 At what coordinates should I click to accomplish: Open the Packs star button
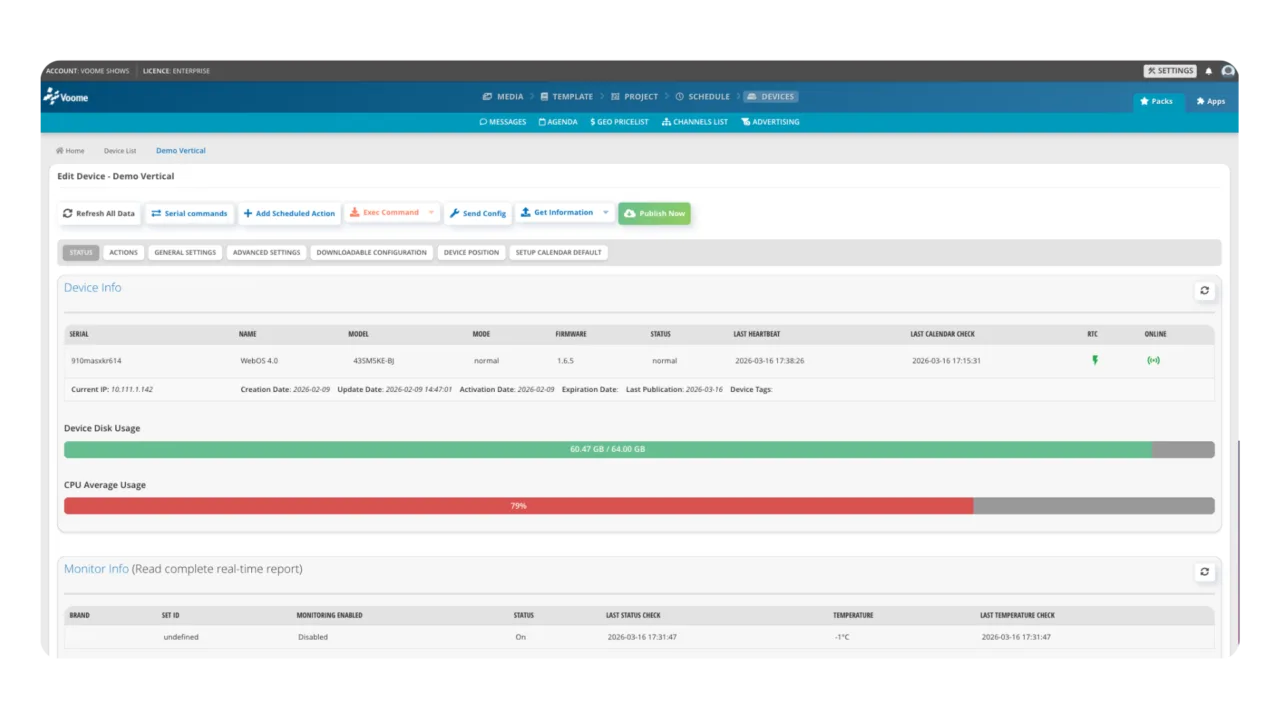[1156, 101]
